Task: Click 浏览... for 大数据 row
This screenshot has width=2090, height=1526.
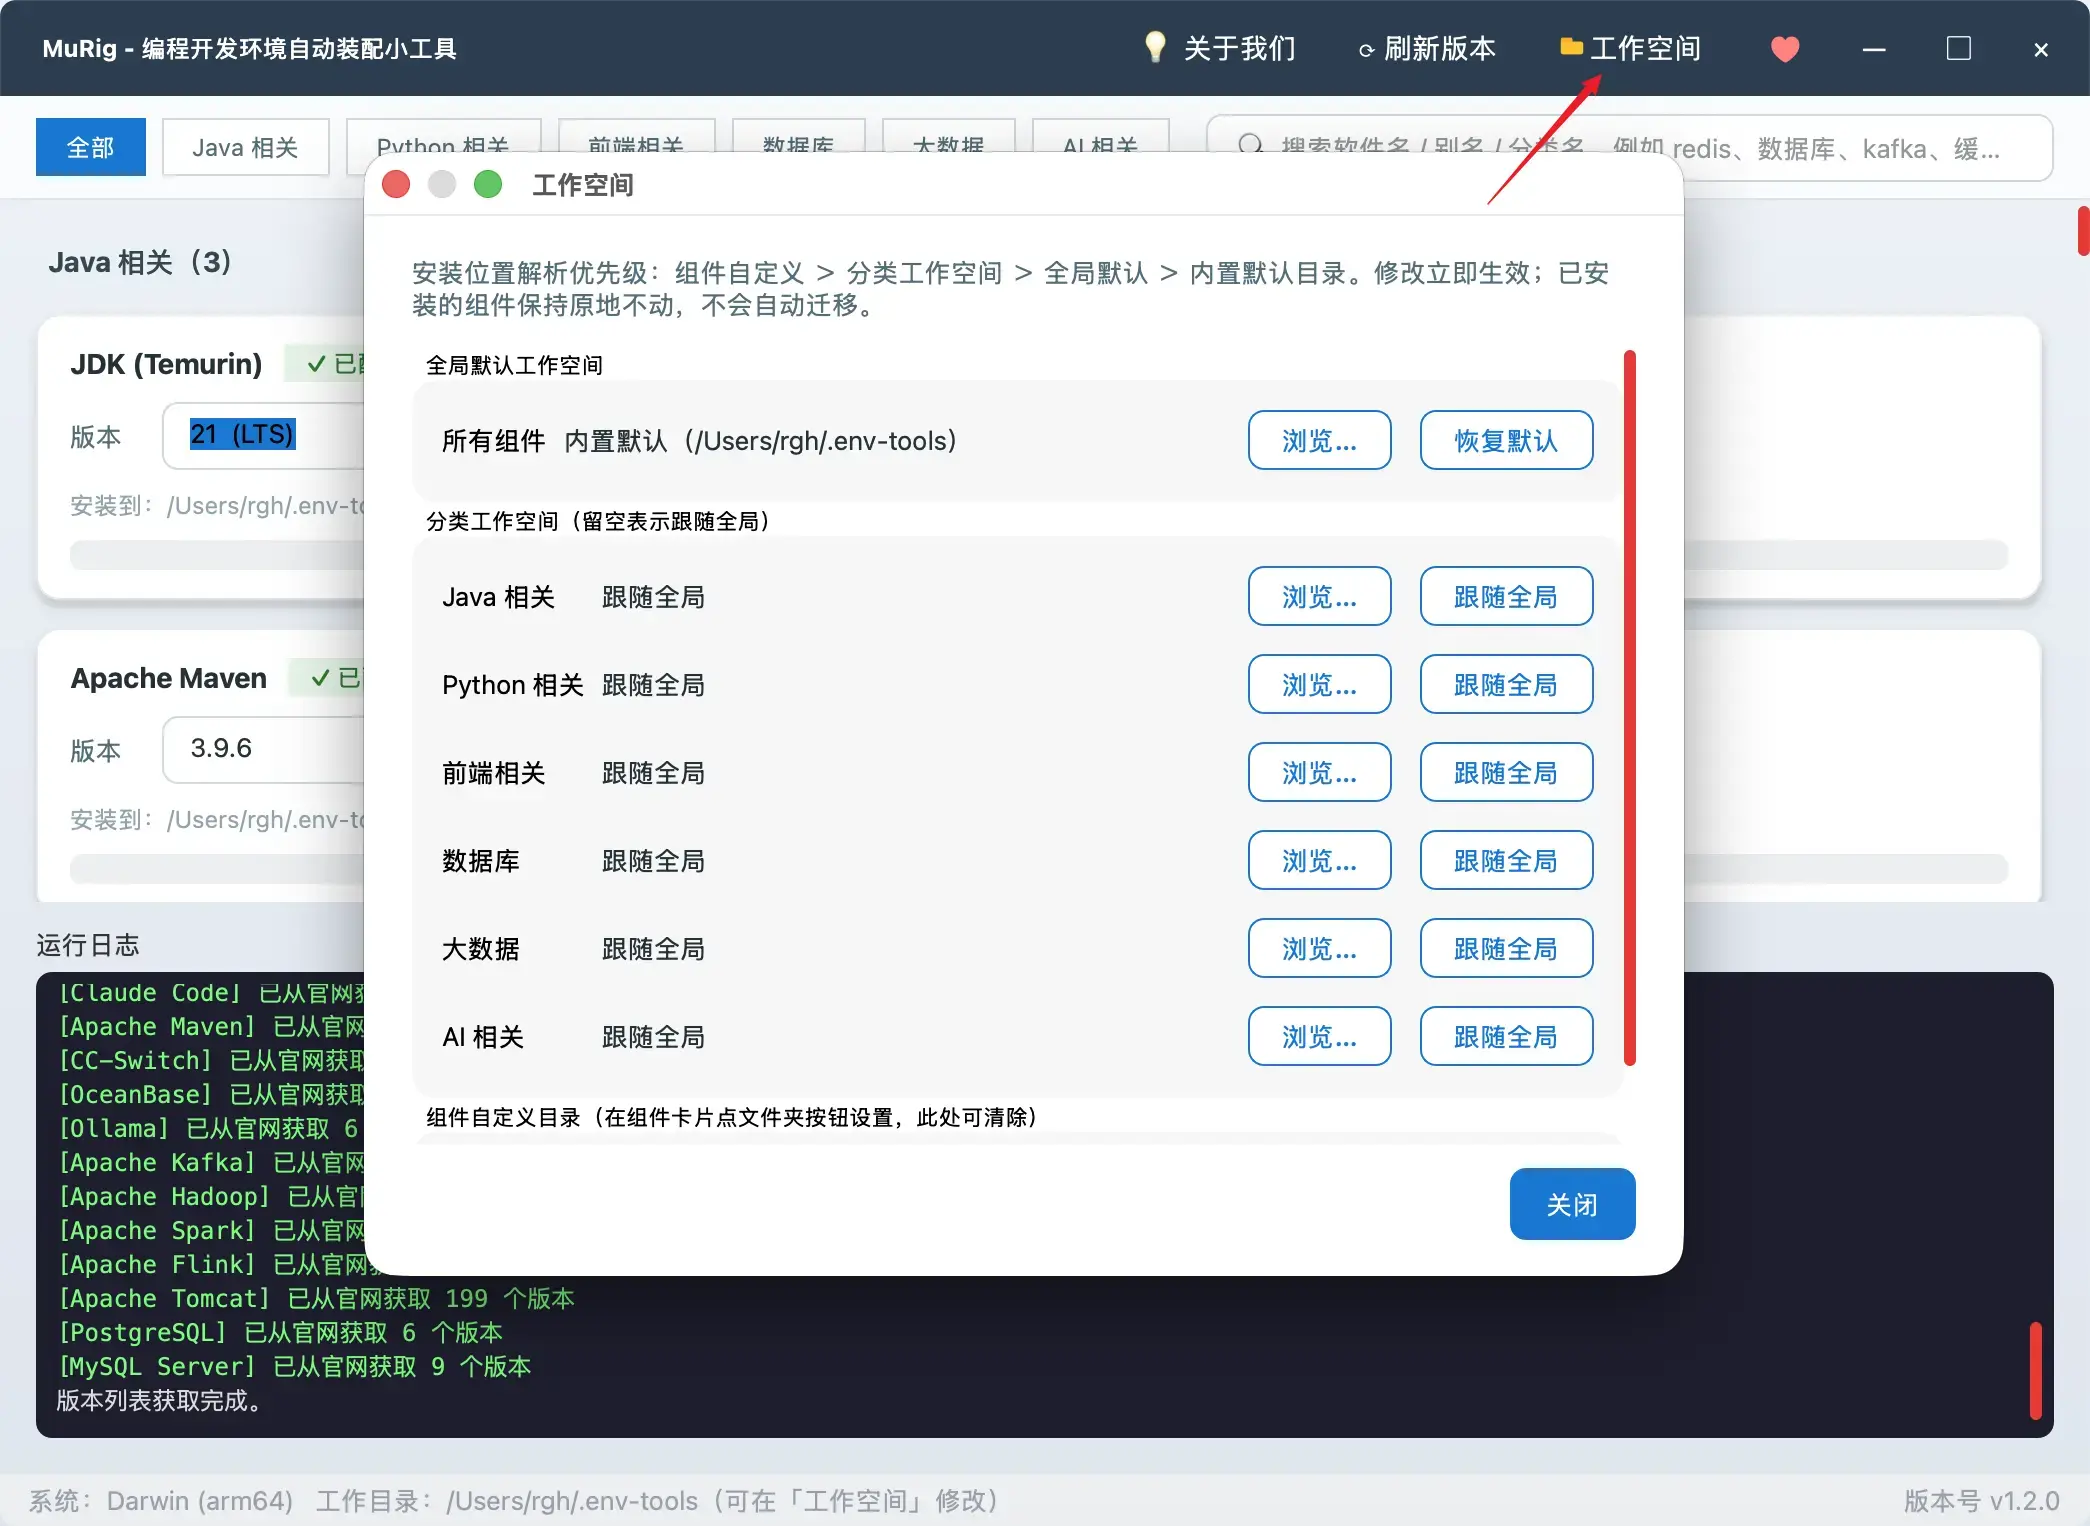Action: tap(1319, 948)
